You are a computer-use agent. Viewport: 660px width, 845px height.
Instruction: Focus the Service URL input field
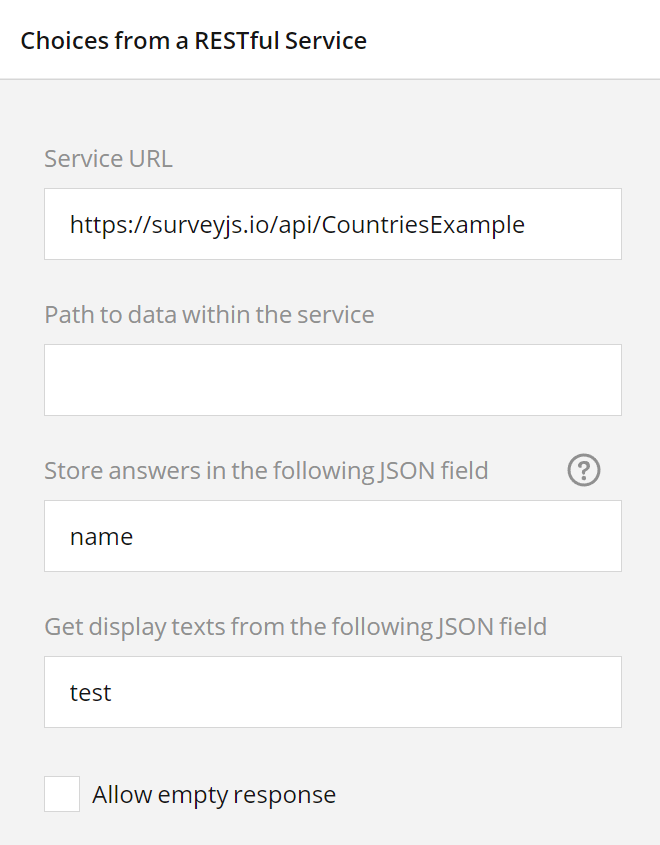(x=333, y=224)
